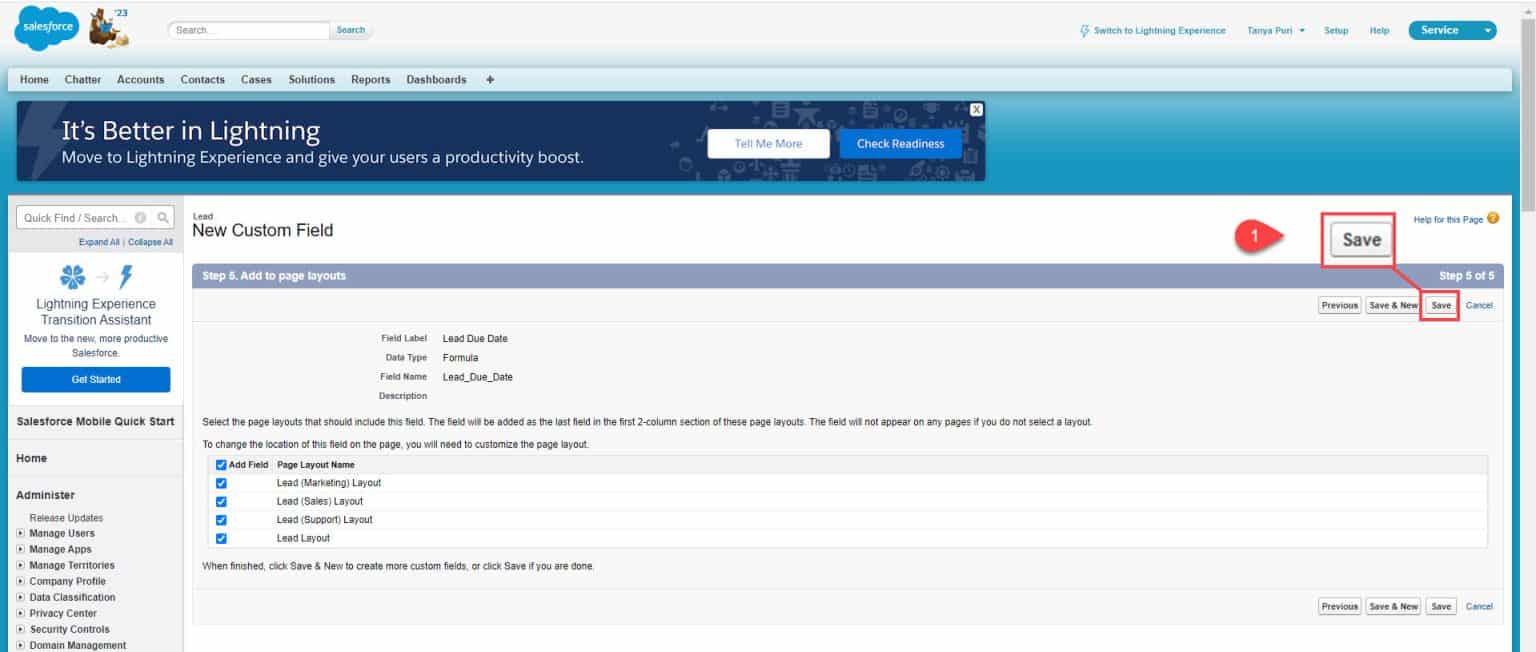Click the 'Lead (Marketing) Layout' row text
This screenshot has height=652, width=1536.
pyautogui.click(x=329, y=483)
